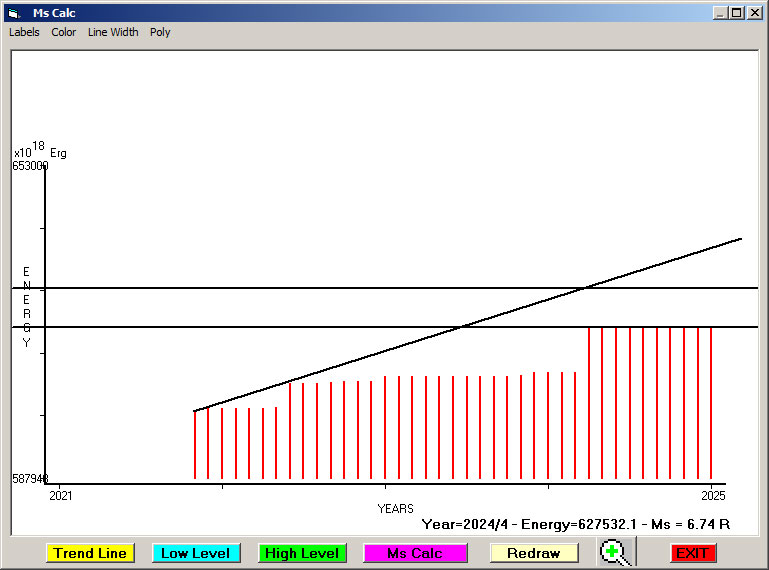Open the Line Width menu
Screen dimensions: 769x570
tap(113, 32)
